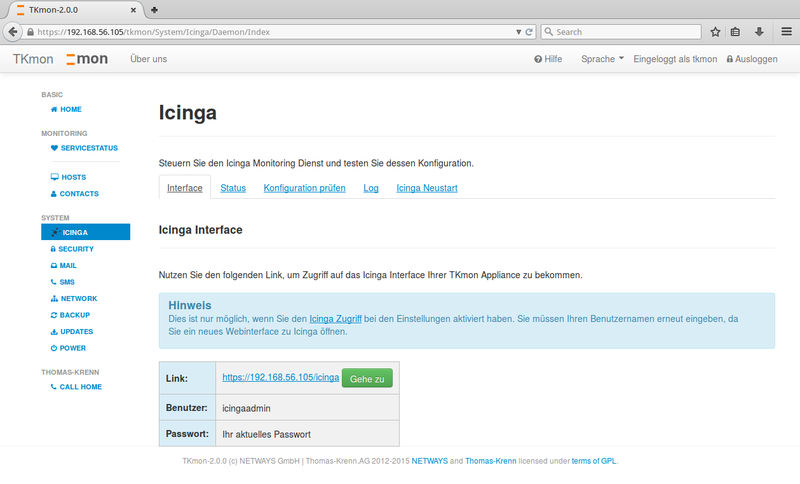The height and width of the screenshot is (484, 800).
Task: Select Icinga in System sidebar
Action: 86,232
